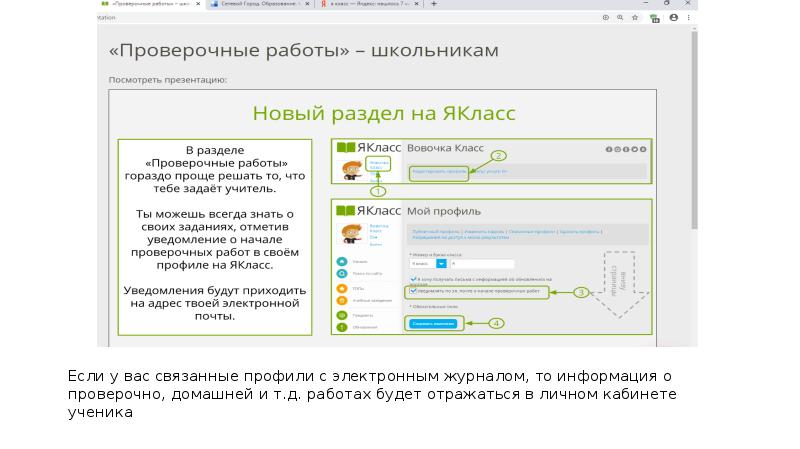This screenshot has height=449, width=800.
Task: Click the Посмотреть презентацию: label
Action: pos(168,80)
